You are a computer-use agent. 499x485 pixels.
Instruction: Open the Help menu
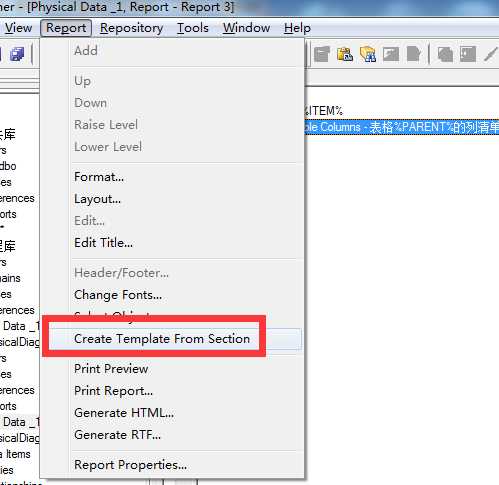[x=297, y=28]
